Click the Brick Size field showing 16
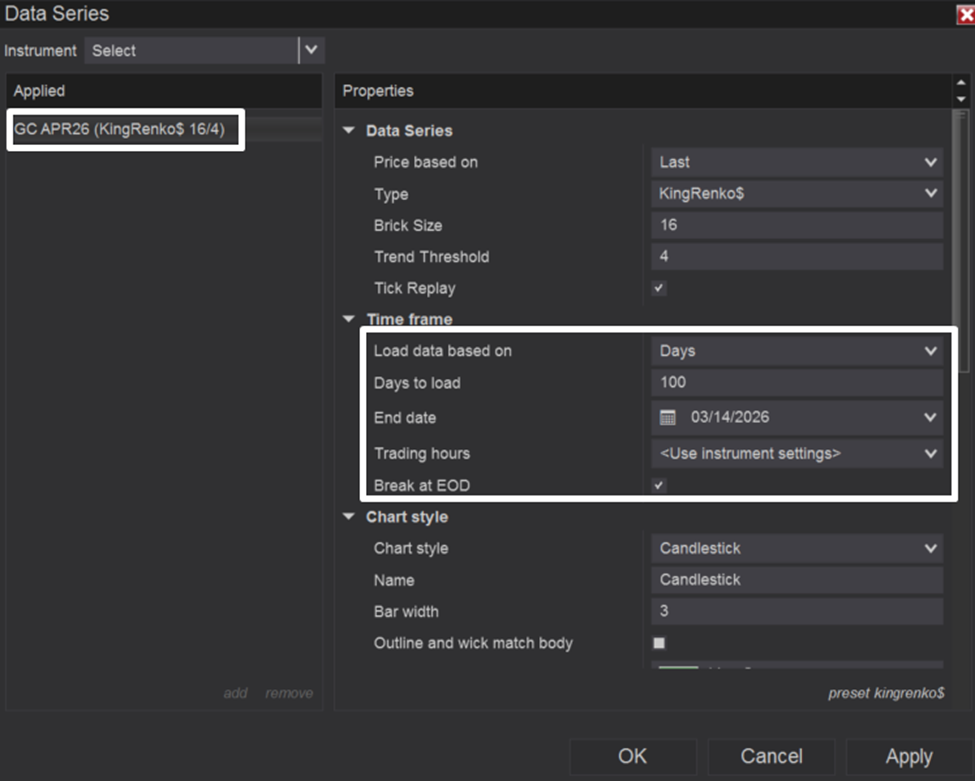The image size is (975, 781). tap(797, 225)
